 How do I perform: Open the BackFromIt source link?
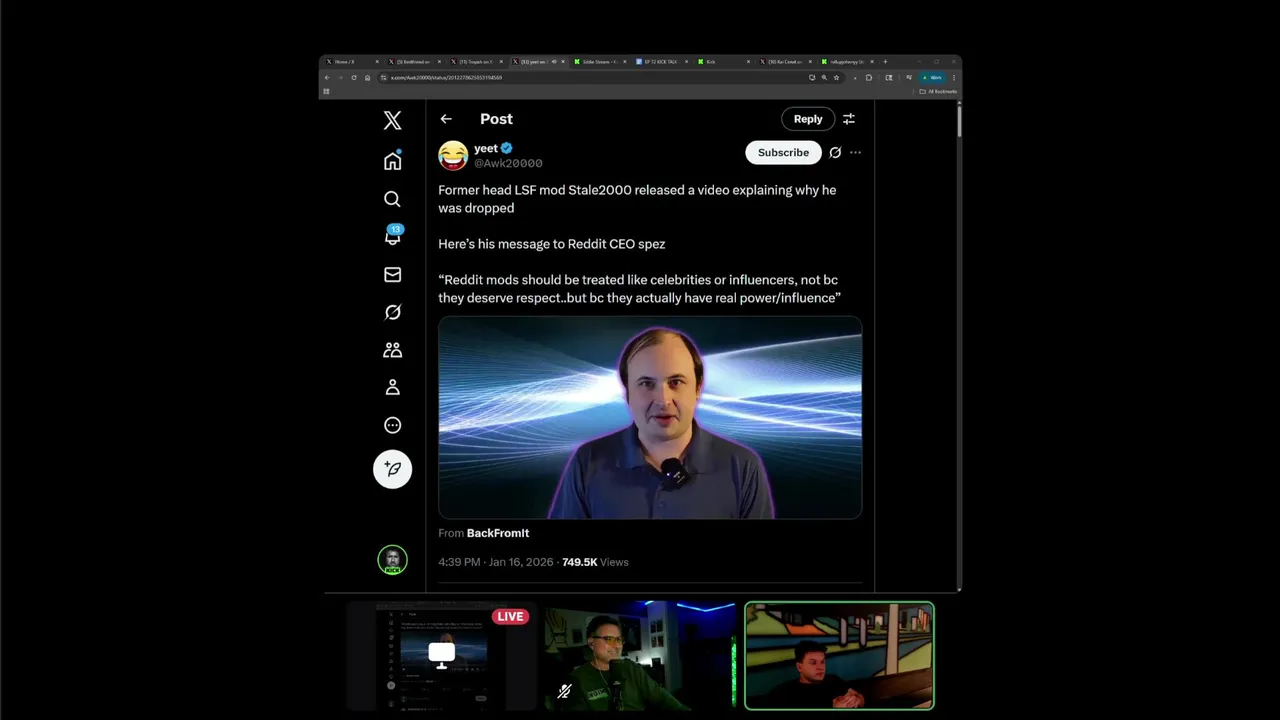coord(498,533)
